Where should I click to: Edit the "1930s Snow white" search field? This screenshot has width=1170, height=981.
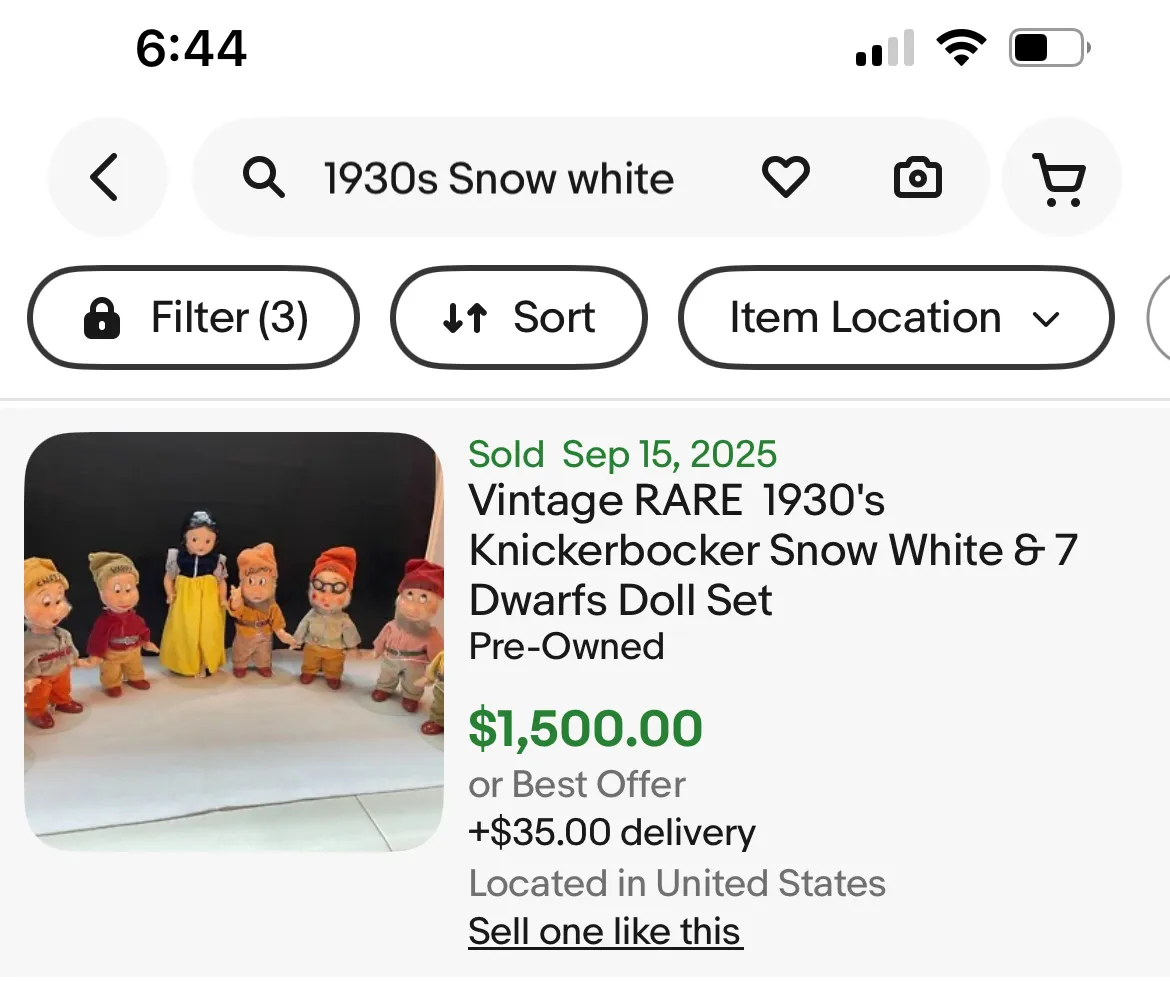pos(498,179)
